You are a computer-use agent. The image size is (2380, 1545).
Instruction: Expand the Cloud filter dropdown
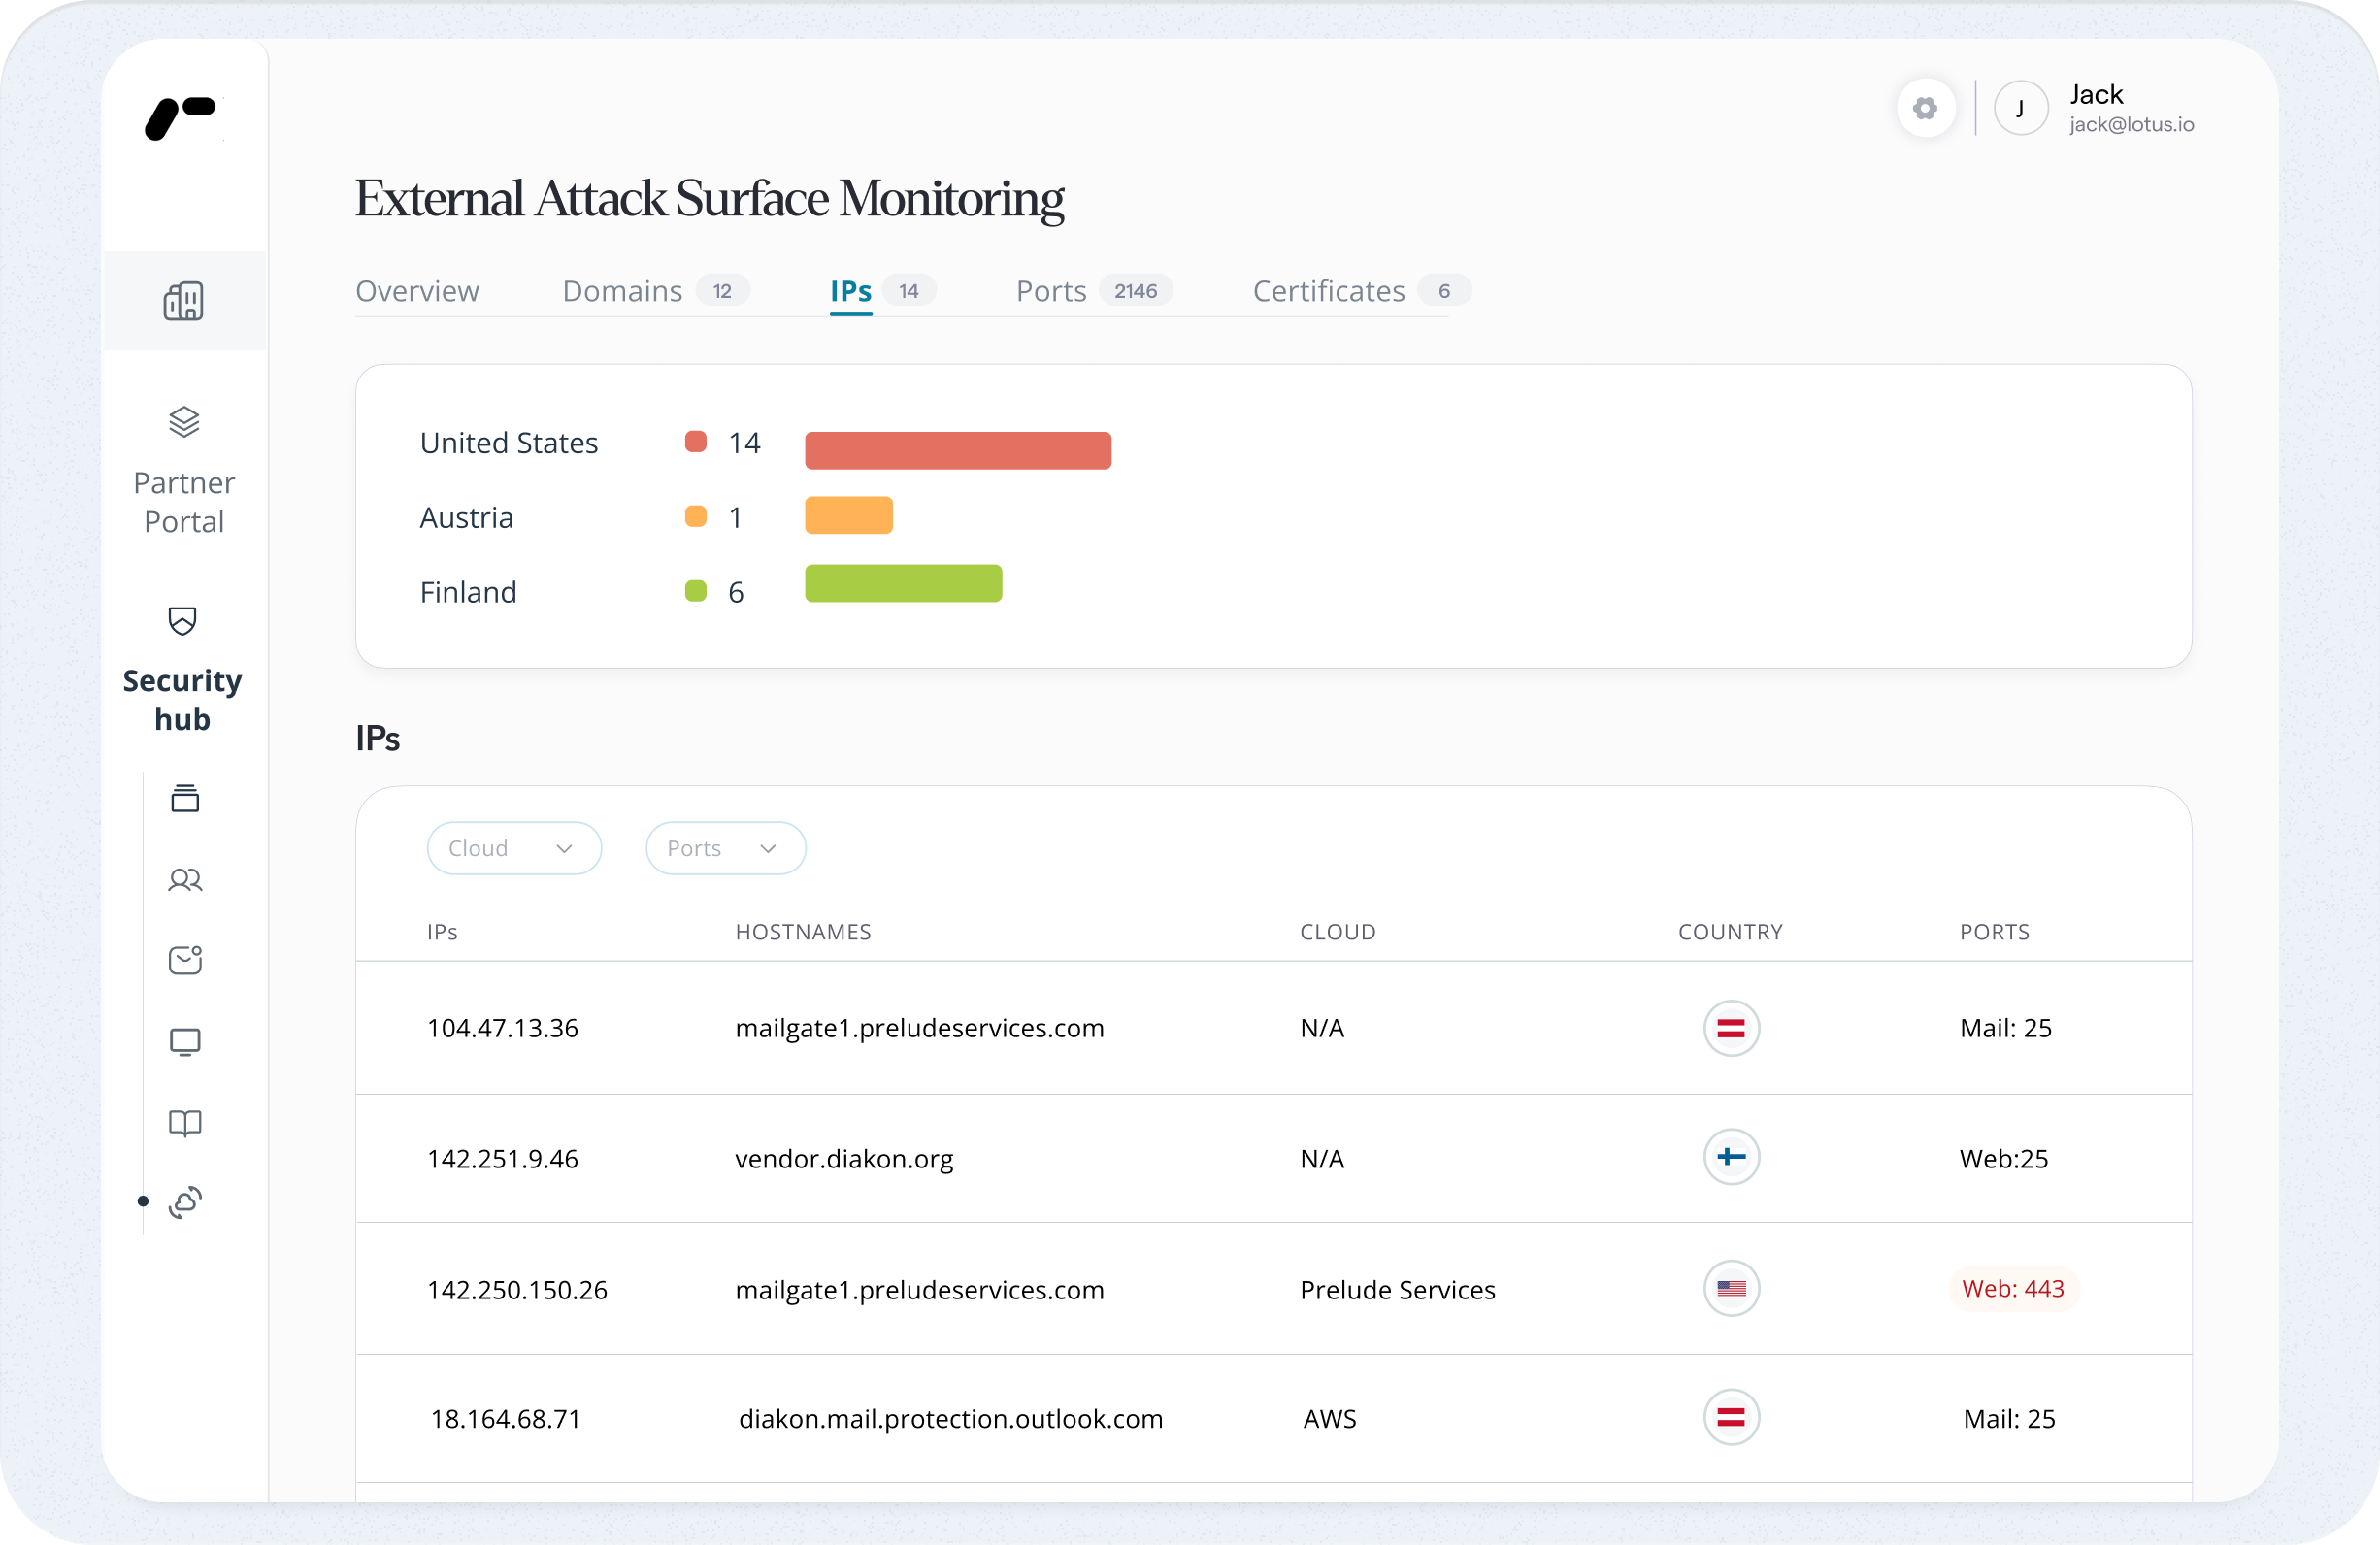point(513,848)
